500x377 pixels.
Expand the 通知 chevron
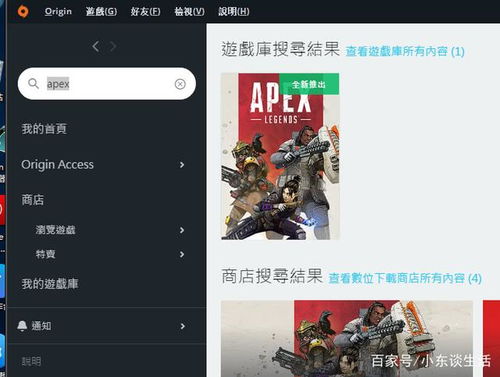click(182, 326)
